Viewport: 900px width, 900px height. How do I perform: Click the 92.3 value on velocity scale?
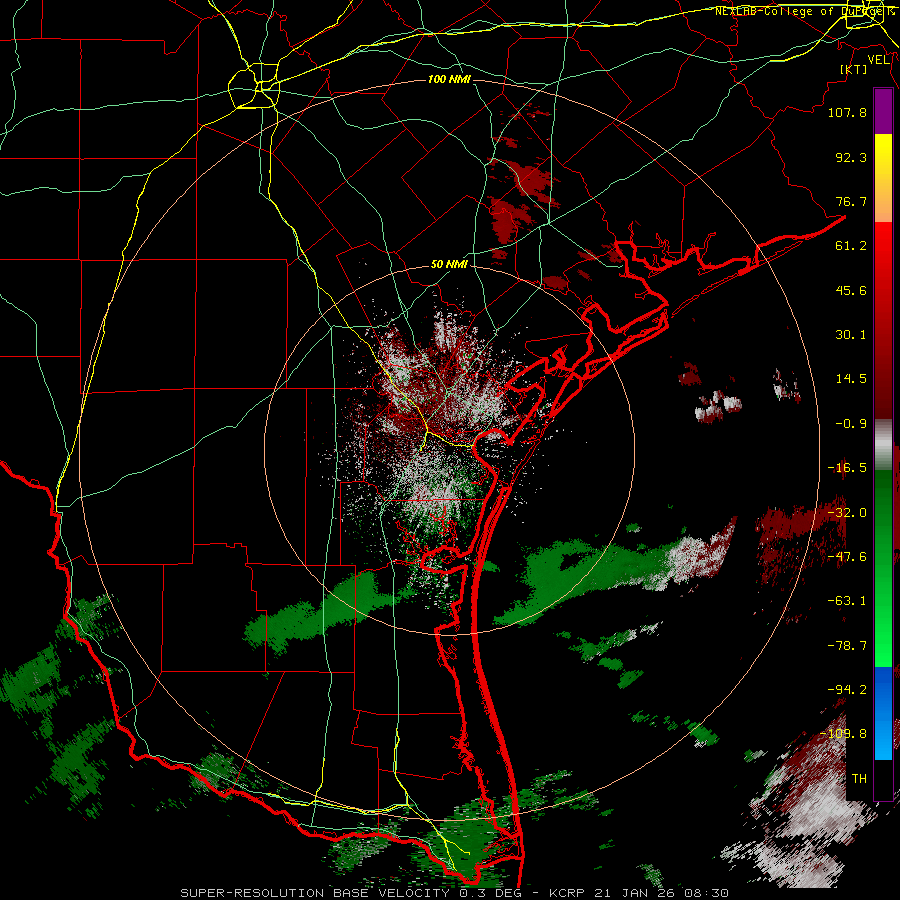pyautogui.click(x=851, y=157)
